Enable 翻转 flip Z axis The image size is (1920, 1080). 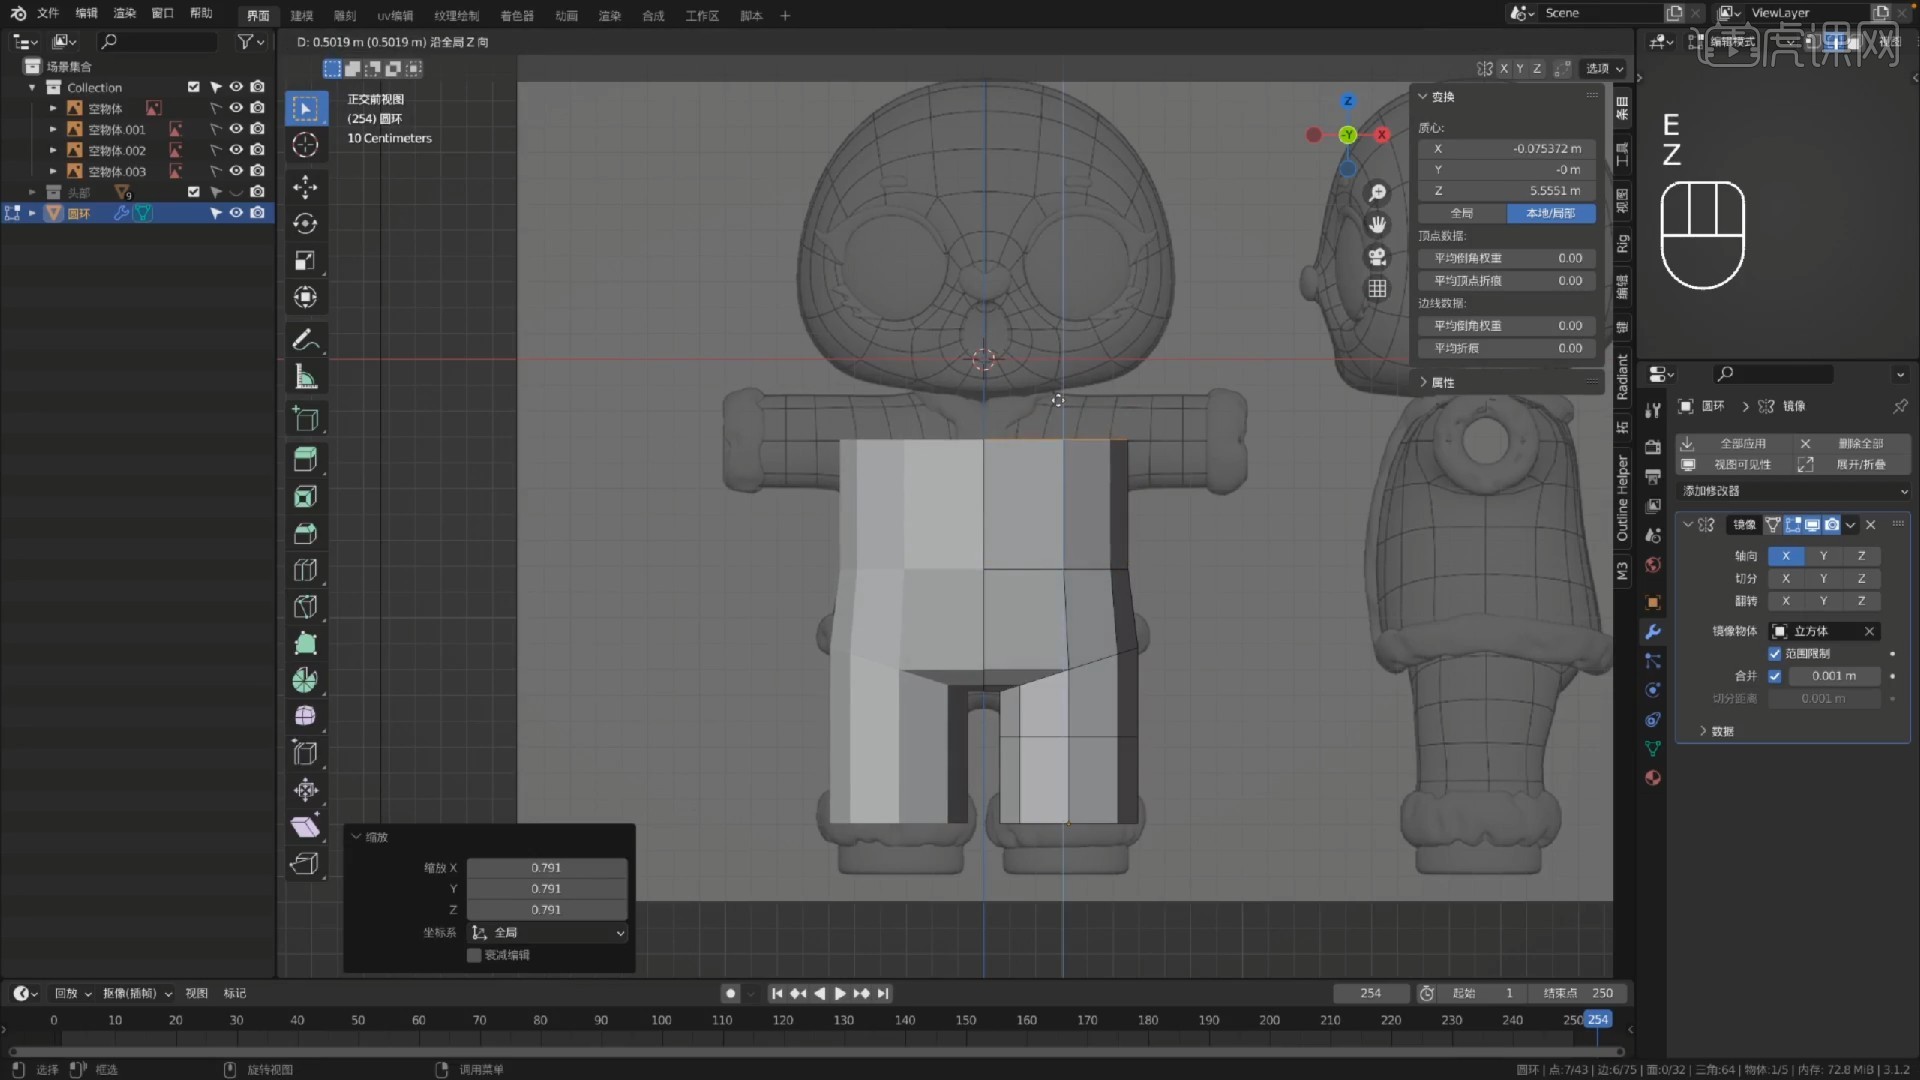(x=1861, y=601)
